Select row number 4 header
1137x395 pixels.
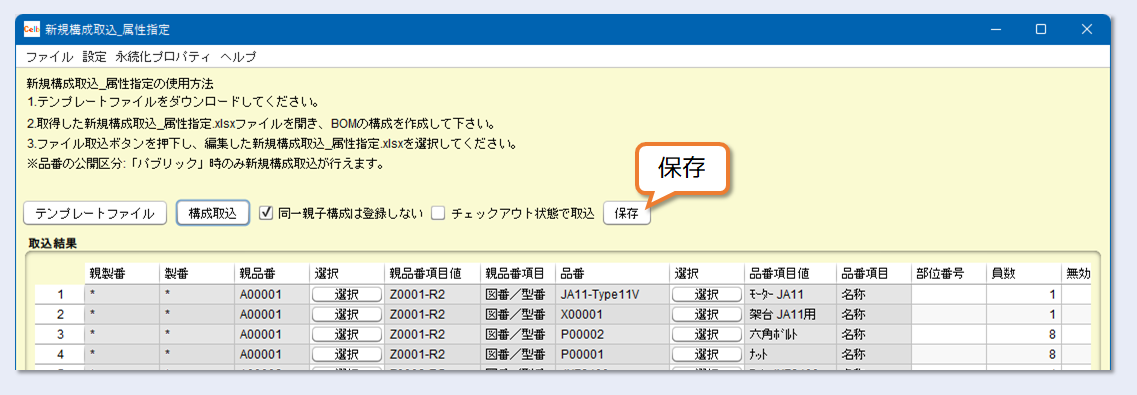click(60, 355)
